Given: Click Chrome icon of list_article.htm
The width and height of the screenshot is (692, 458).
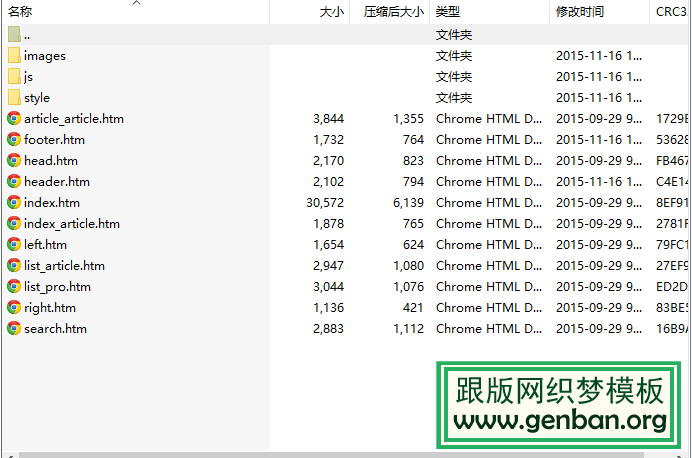Looking at the screenshot, I should (x=14, y=265).
